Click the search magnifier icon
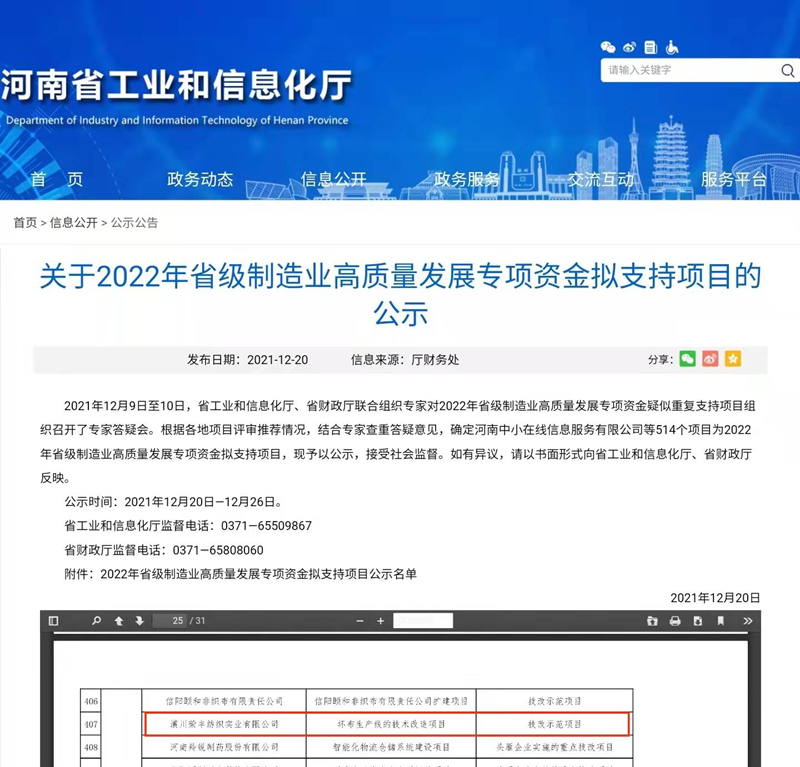This screenshot has height=767, width=800. [788, 70]
